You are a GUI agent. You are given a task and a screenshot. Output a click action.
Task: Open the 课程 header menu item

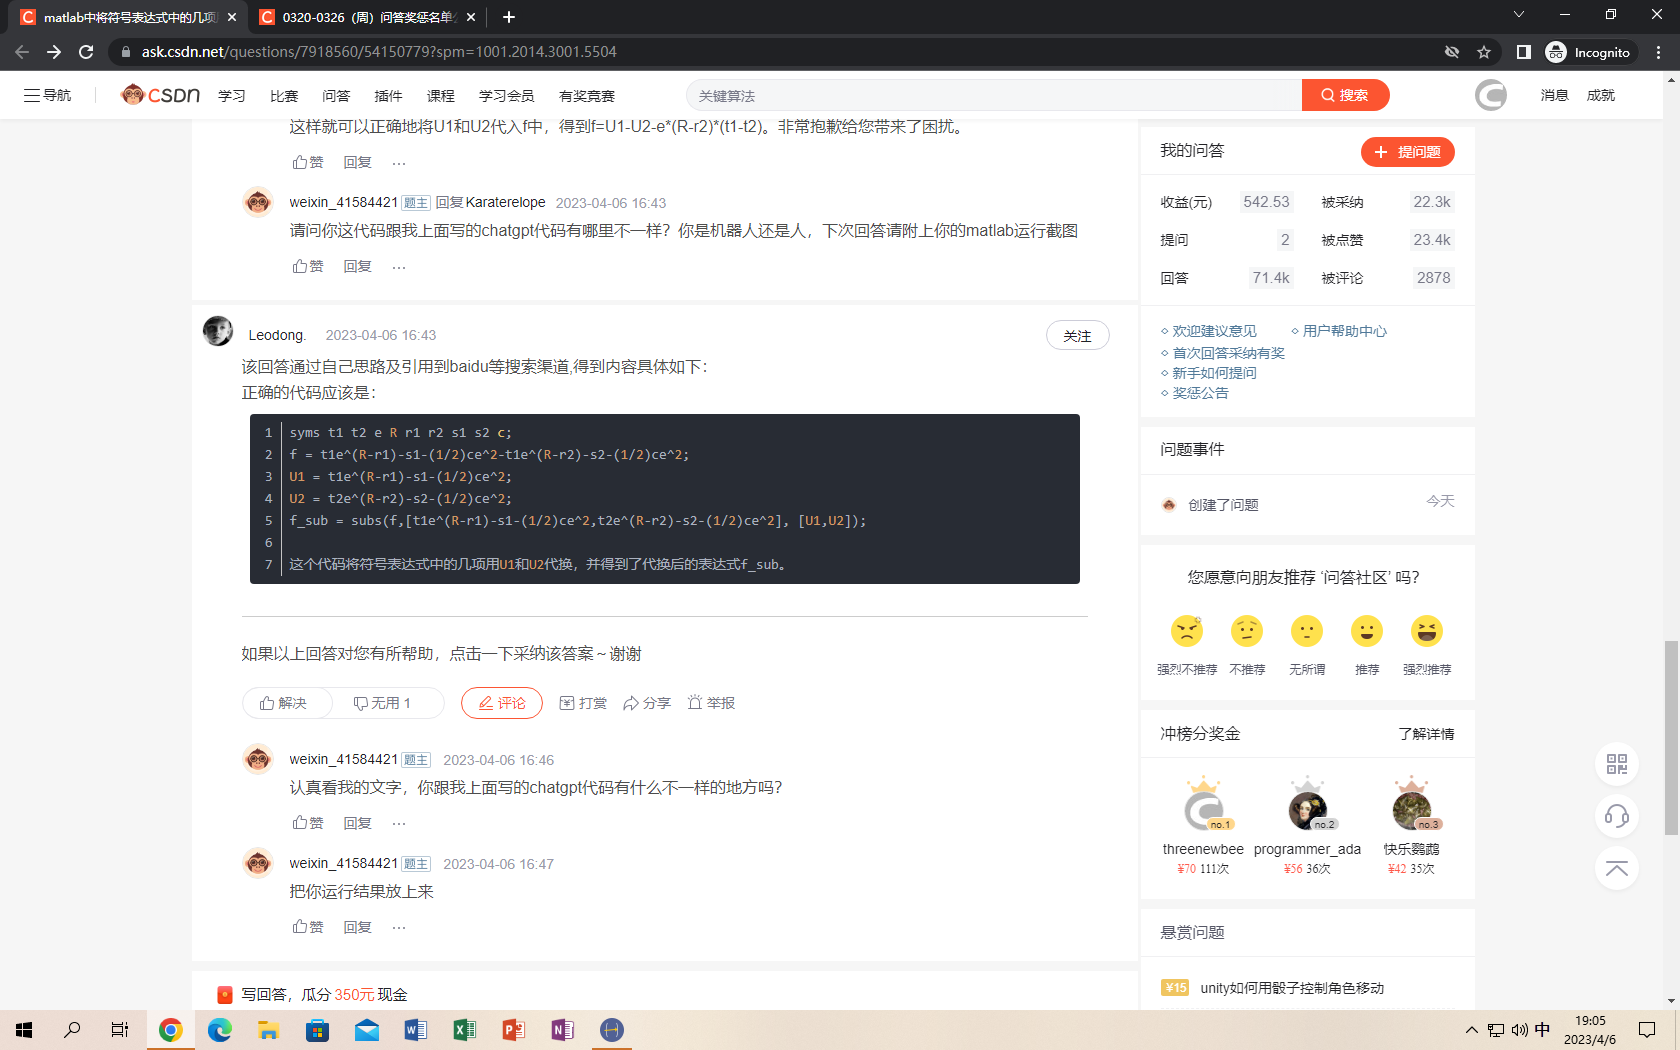(x=440, y=96)
